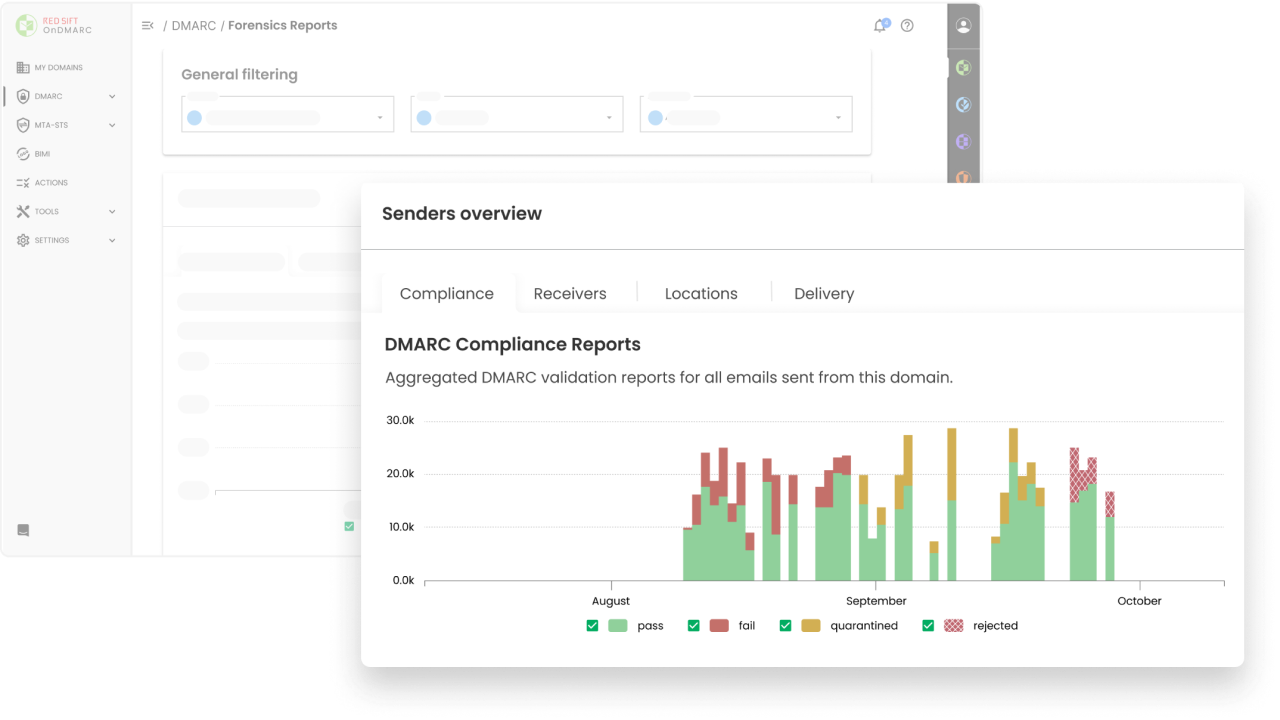This screenshot has height=720, width=1280.
Task: Click the BIMI icon in sidebar
Action: tap(23, 154)
